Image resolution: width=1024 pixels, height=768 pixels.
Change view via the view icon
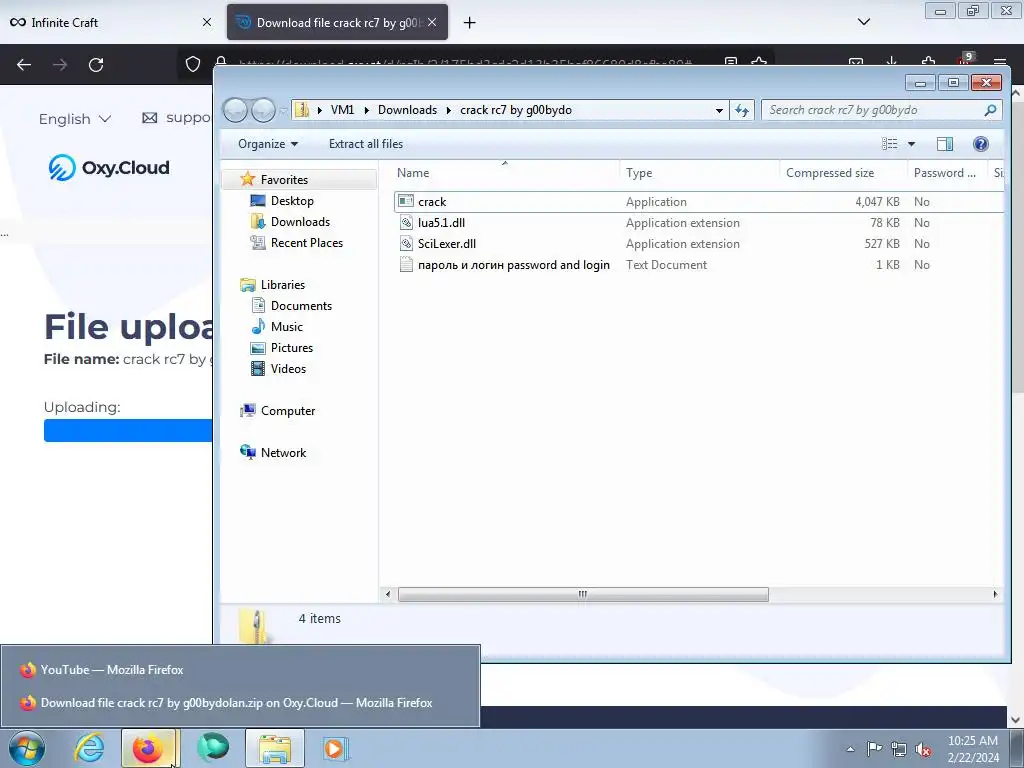[889, 144]
